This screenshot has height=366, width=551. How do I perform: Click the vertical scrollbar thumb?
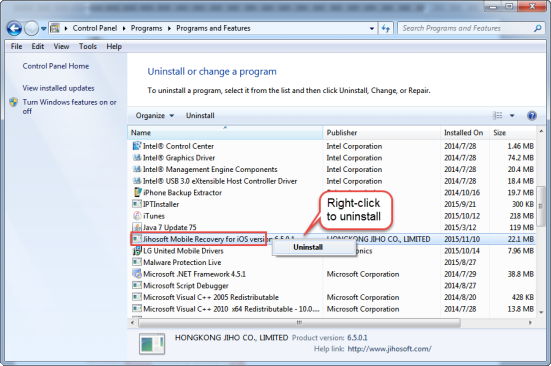point(541,206)
